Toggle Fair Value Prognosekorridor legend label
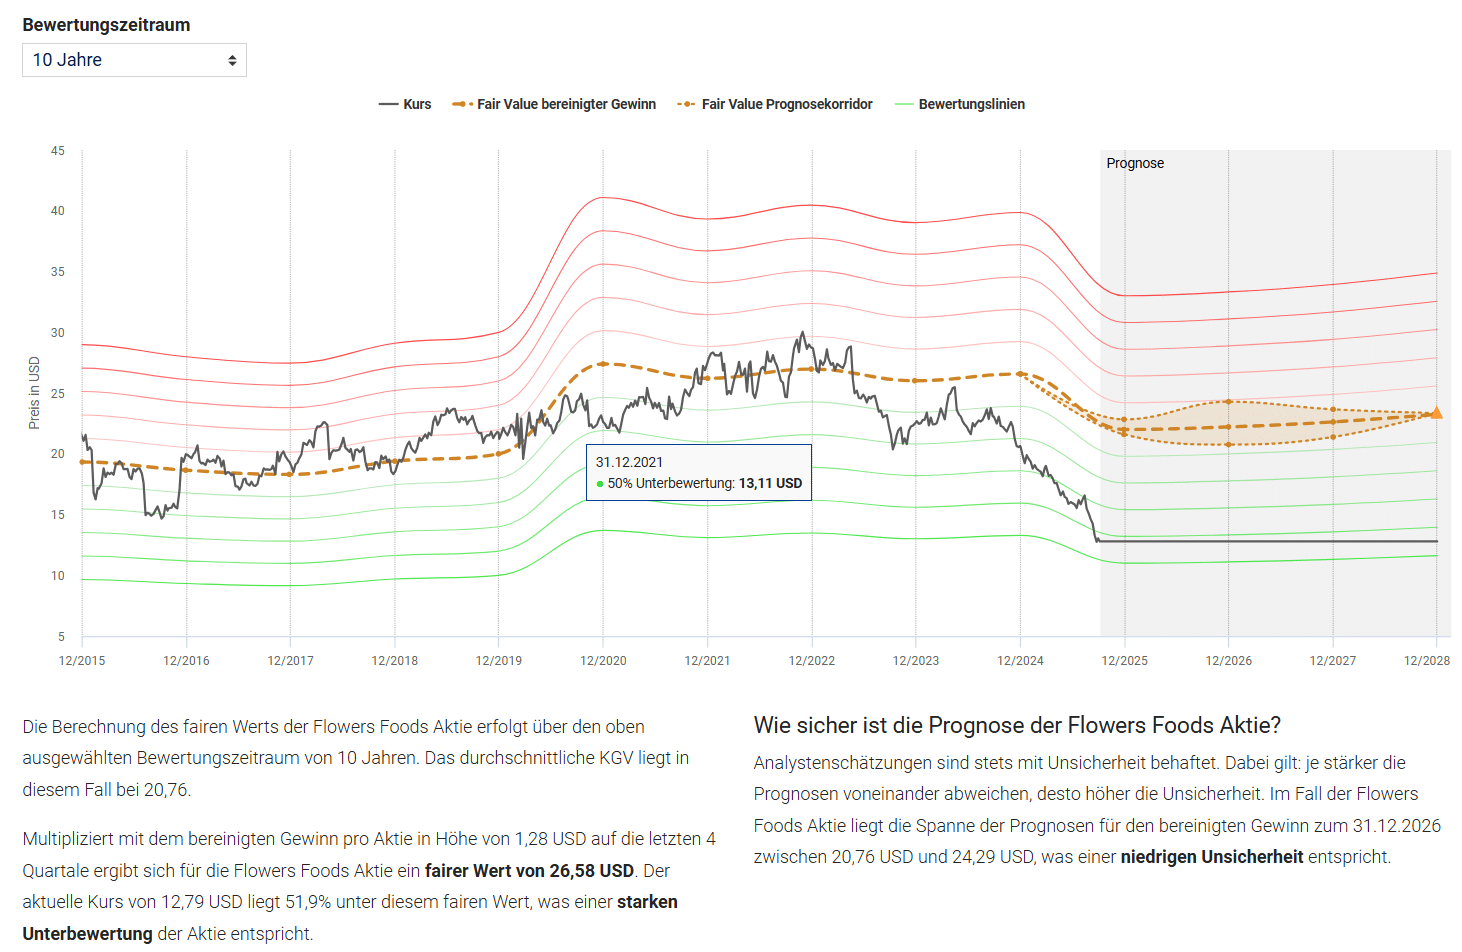This screenshot has width=1462, height=952. [787, 104]
